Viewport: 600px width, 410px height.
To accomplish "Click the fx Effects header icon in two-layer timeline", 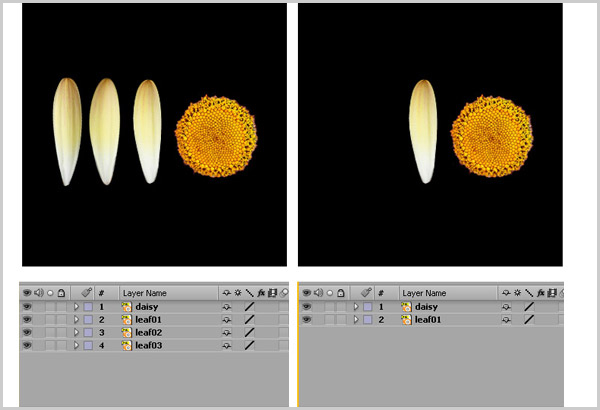I will [x=540, y=293].
